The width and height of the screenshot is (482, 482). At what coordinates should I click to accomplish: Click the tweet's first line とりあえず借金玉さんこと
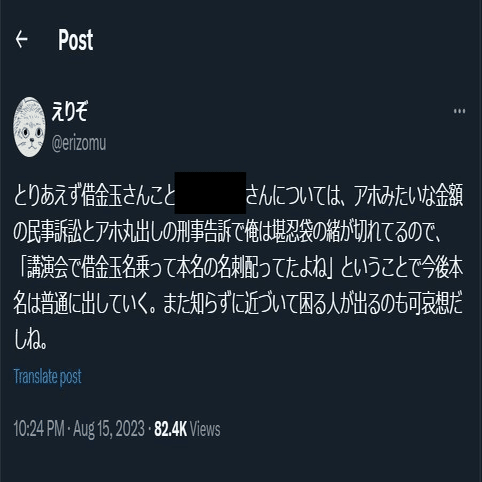tap(94, 196)
